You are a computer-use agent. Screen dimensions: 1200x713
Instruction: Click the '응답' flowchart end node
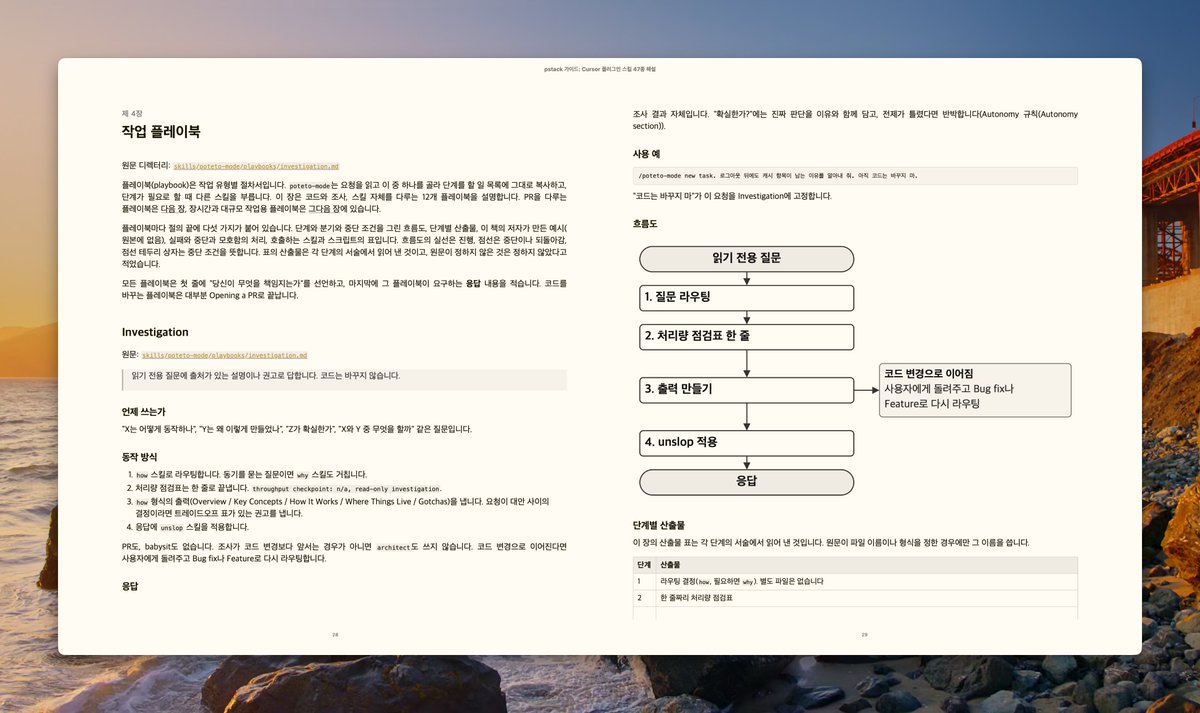(746, 482)
